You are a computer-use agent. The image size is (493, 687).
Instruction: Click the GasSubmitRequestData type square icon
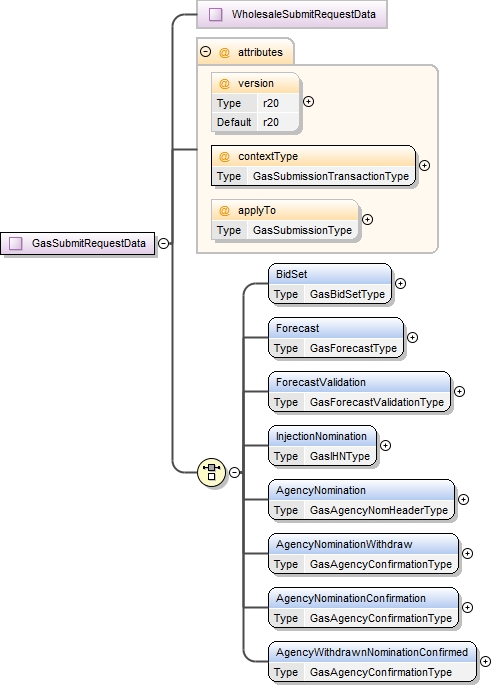[16, 243]
